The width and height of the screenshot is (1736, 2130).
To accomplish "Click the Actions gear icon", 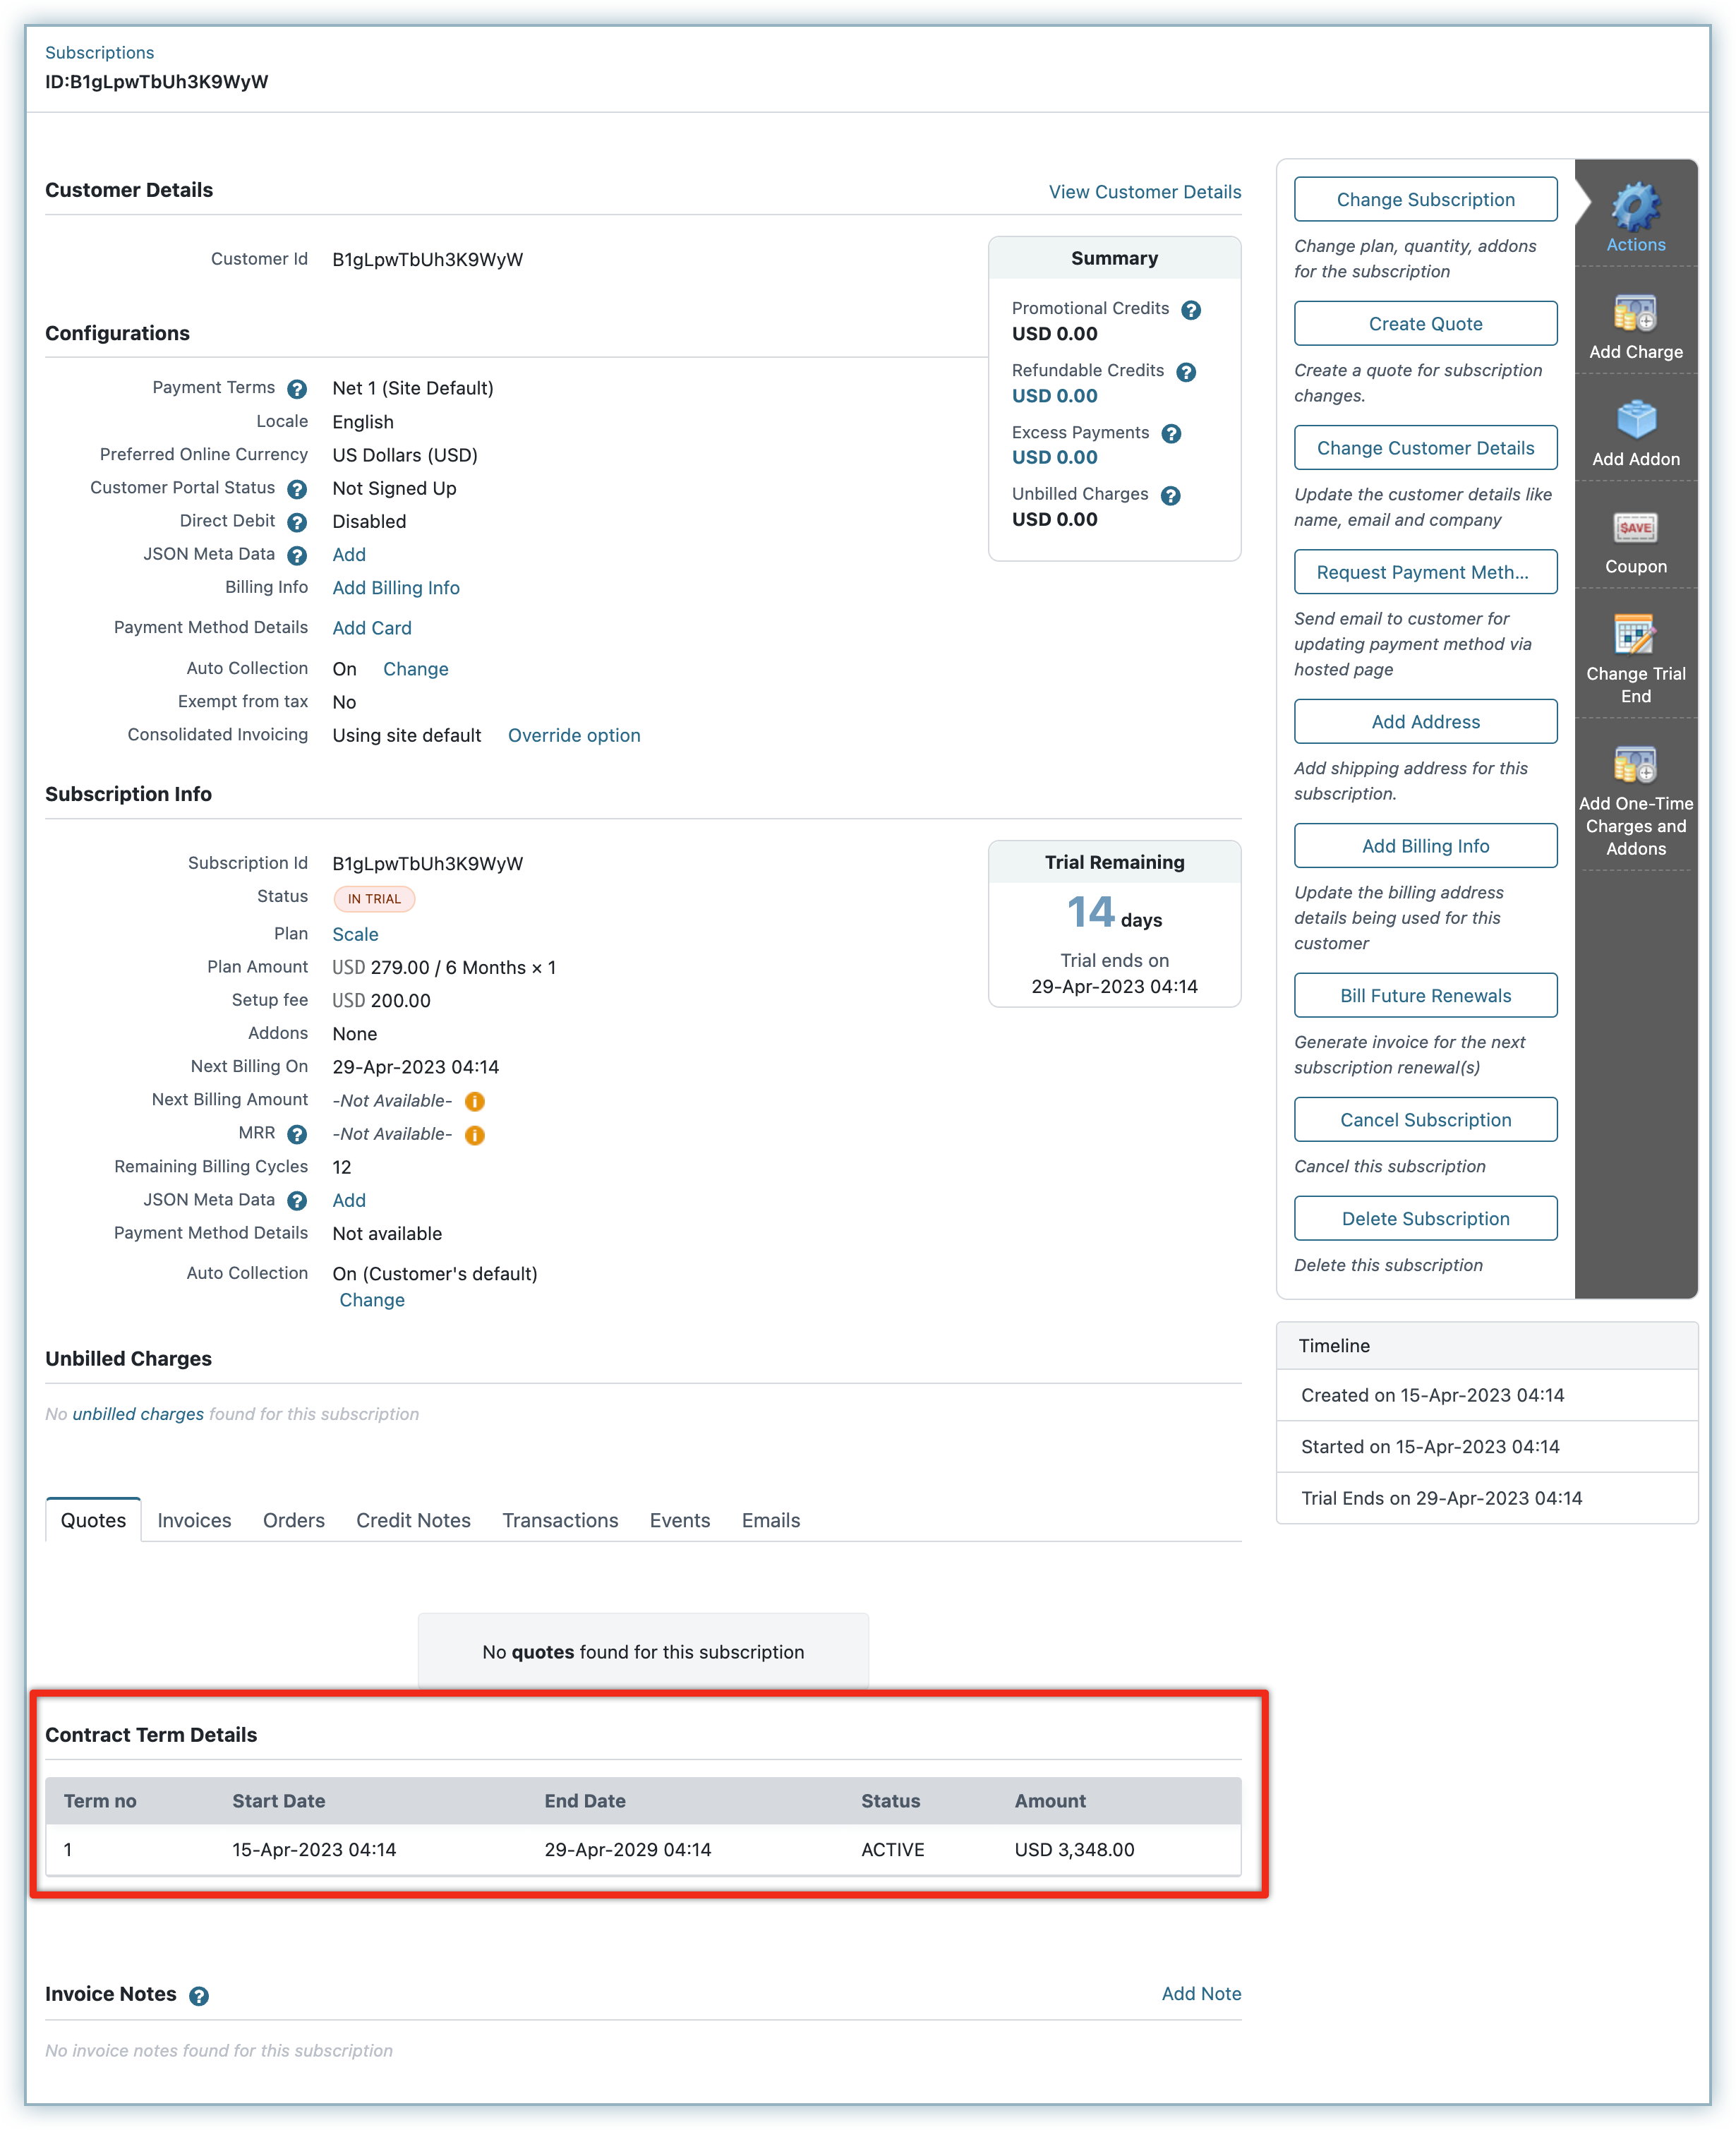I will [1635, 207].
